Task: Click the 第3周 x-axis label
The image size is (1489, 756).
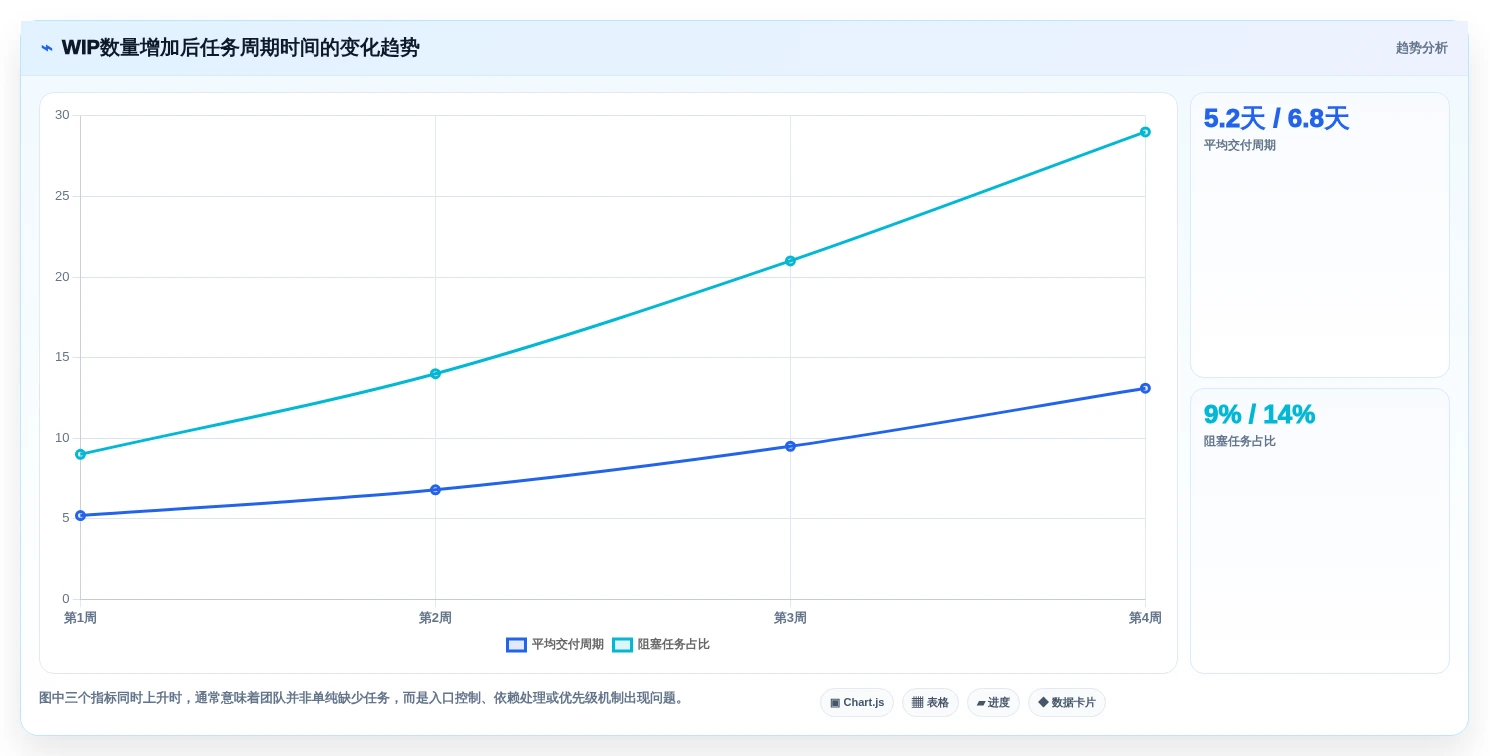Action: [790, 618]
